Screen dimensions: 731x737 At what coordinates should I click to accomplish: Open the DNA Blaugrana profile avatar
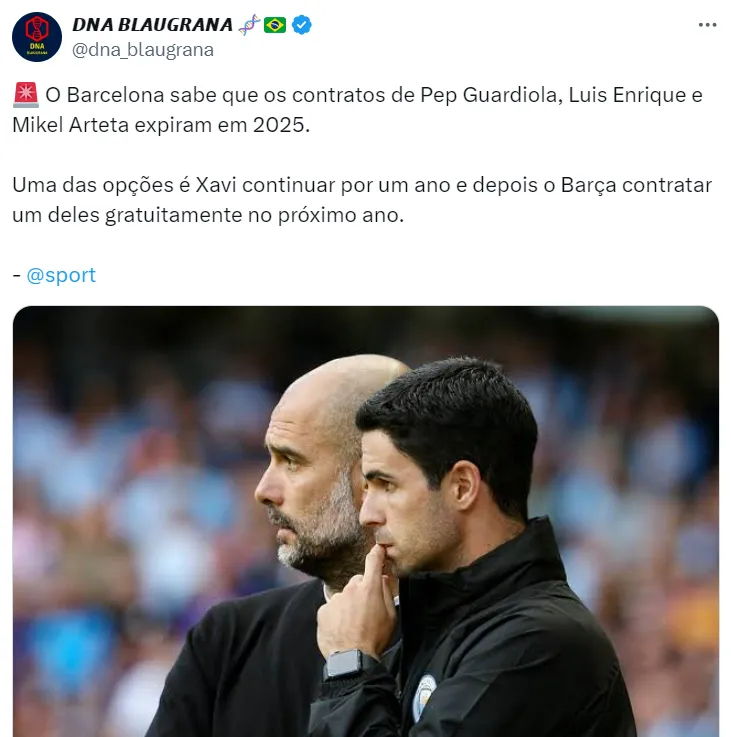pyautogui.click(x=37, y=37)
